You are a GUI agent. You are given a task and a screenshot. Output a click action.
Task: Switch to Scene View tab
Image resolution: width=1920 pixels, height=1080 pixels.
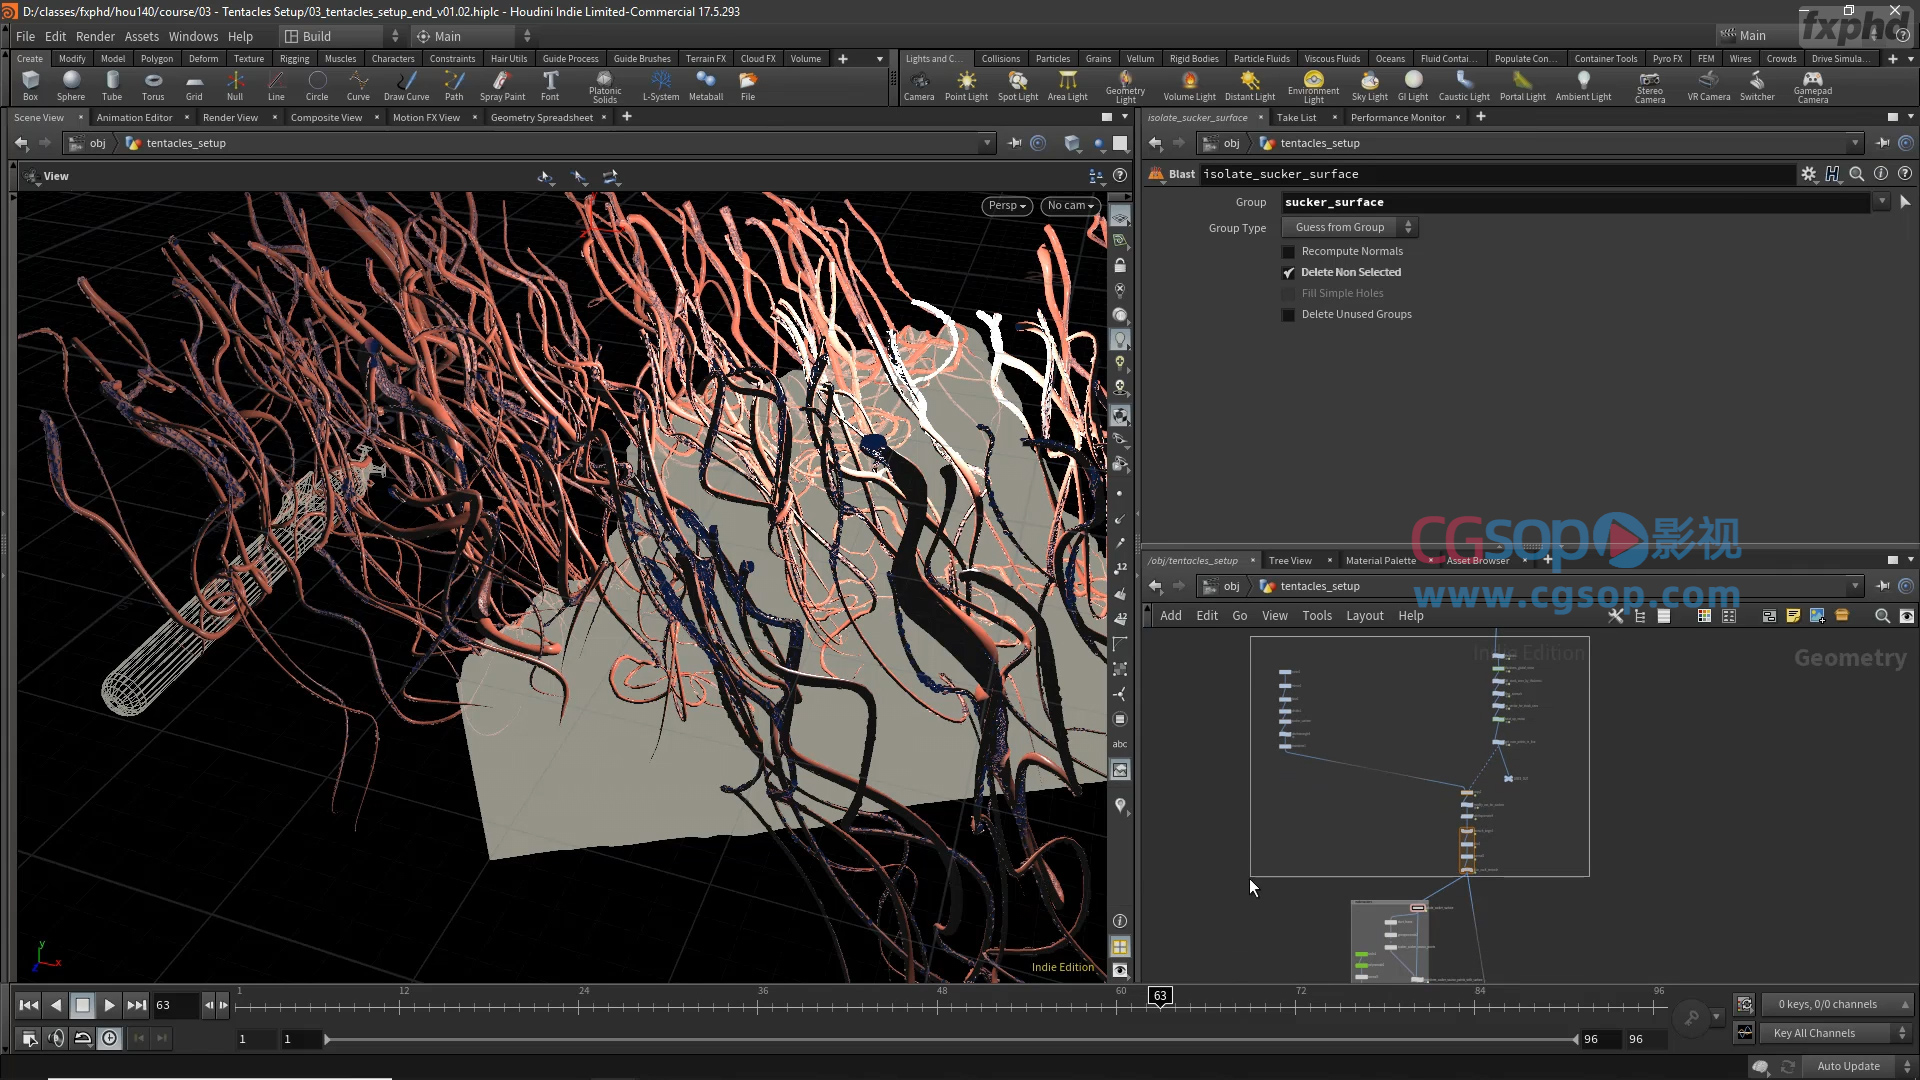point(38,116)
